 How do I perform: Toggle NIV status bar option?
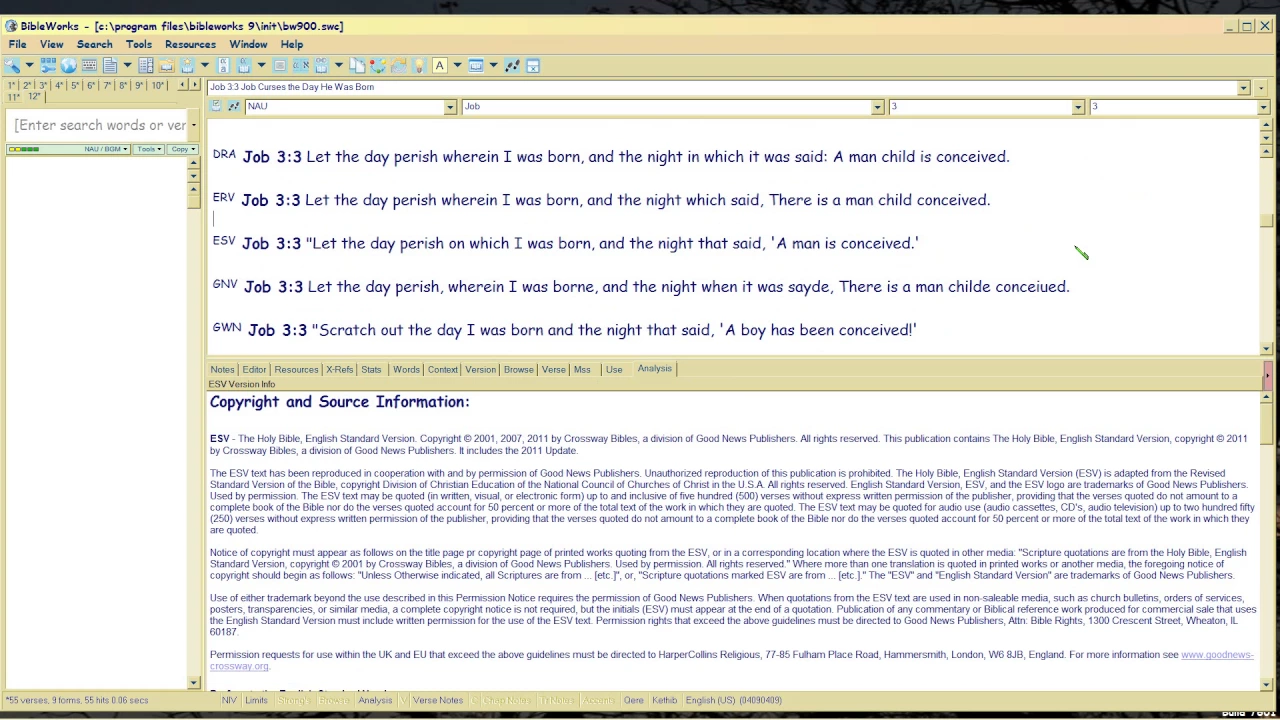tap(229, 700)
